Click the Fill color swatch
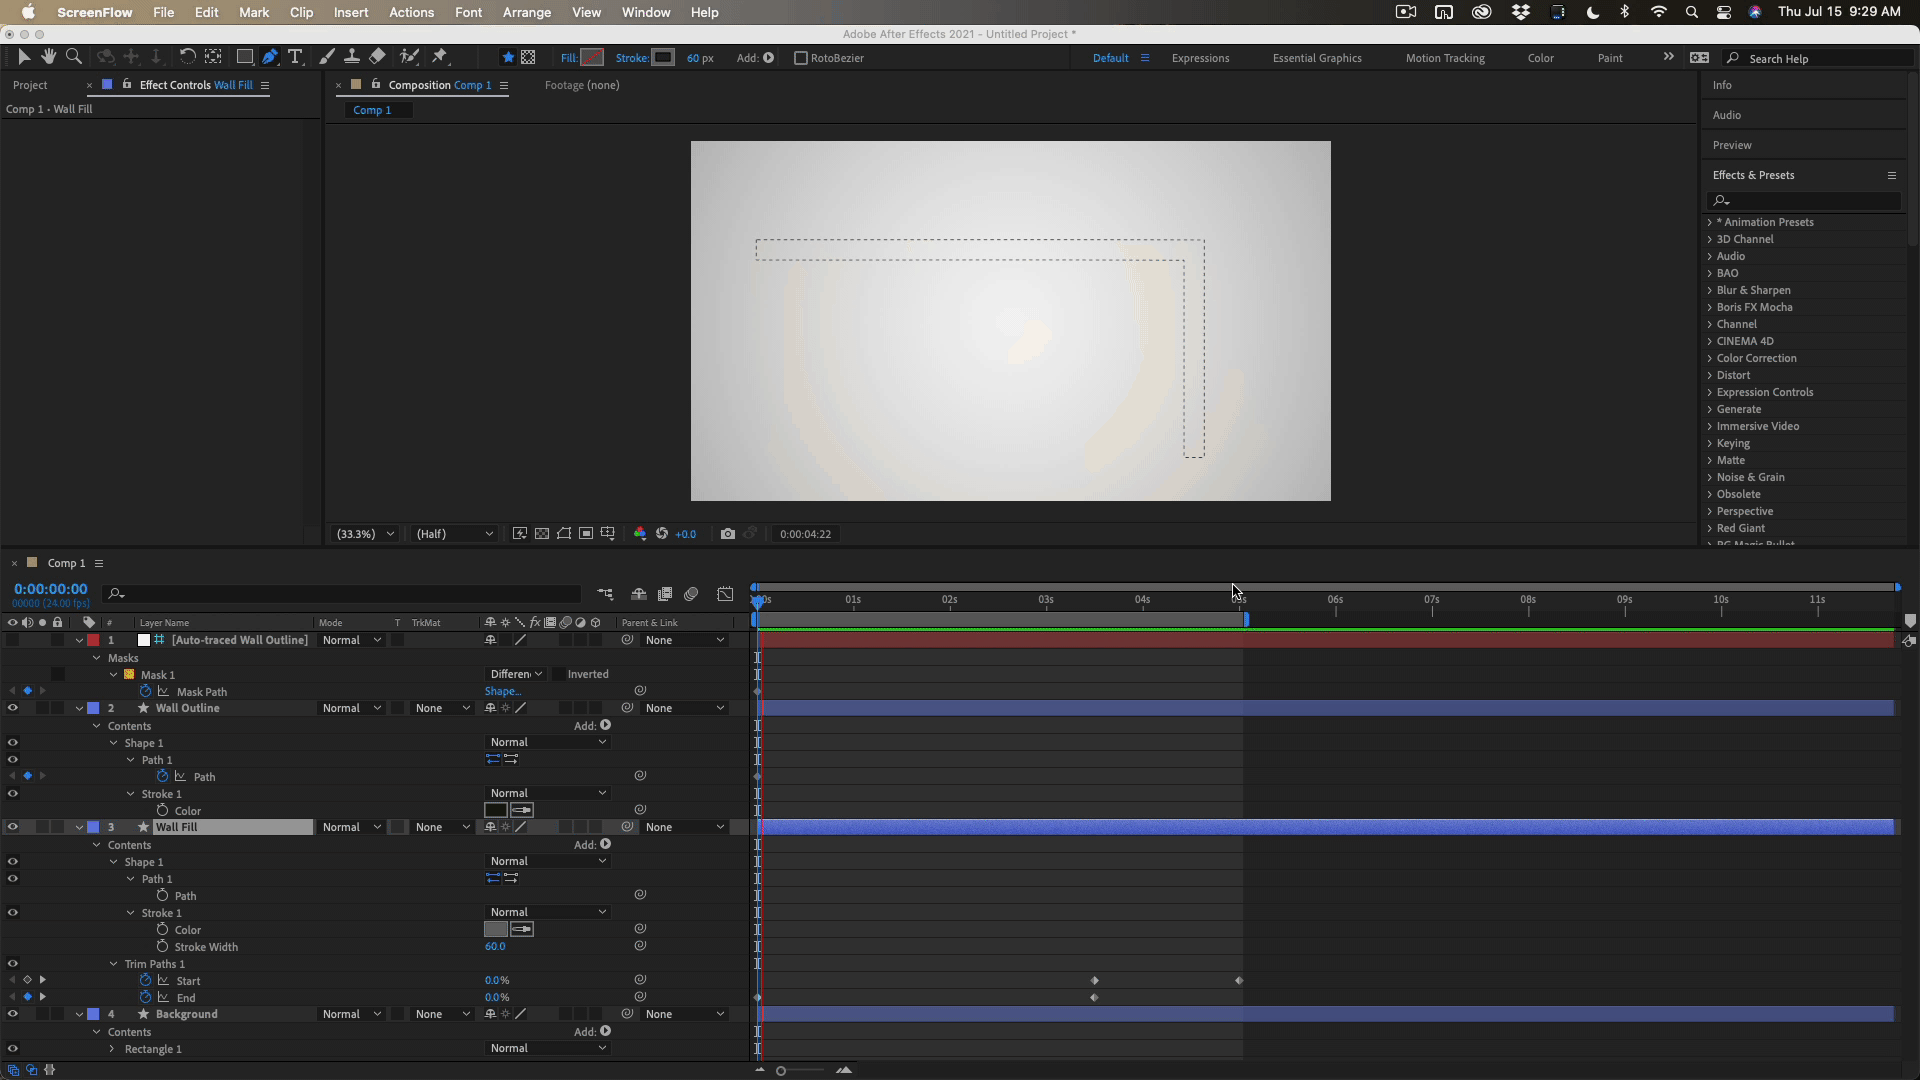 pos(592,58)
